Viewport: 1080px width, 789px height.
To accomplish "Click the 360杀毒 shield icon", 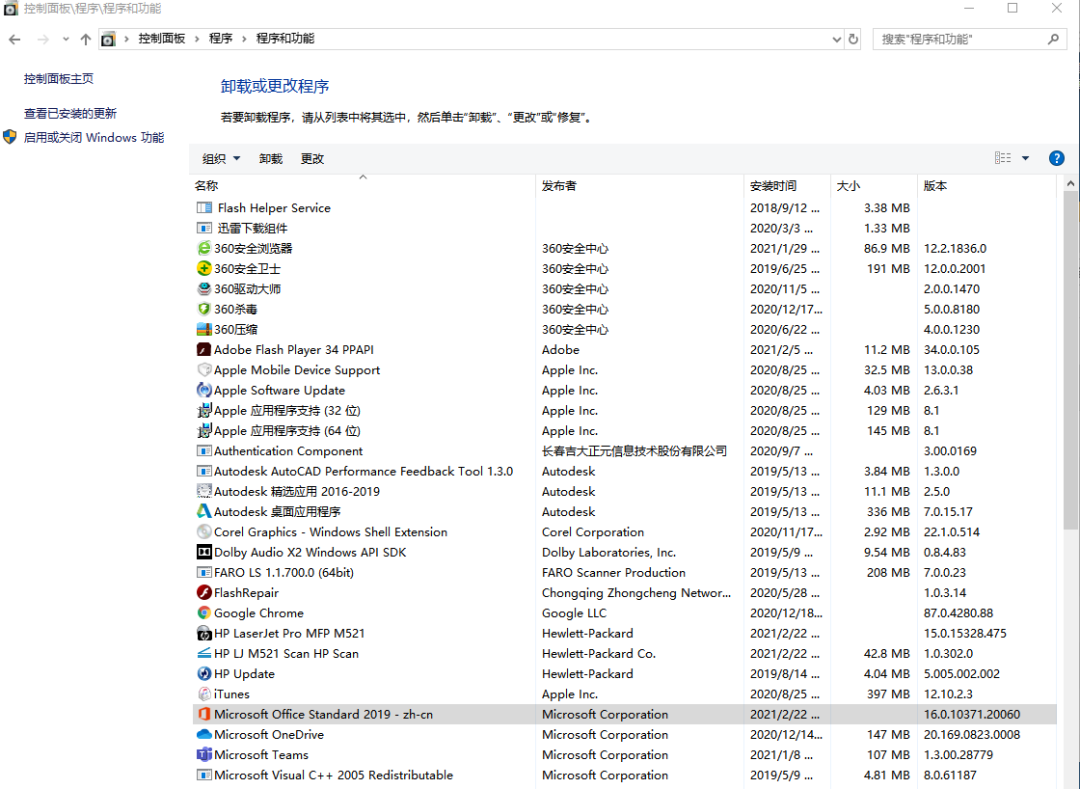I will 204,309.
